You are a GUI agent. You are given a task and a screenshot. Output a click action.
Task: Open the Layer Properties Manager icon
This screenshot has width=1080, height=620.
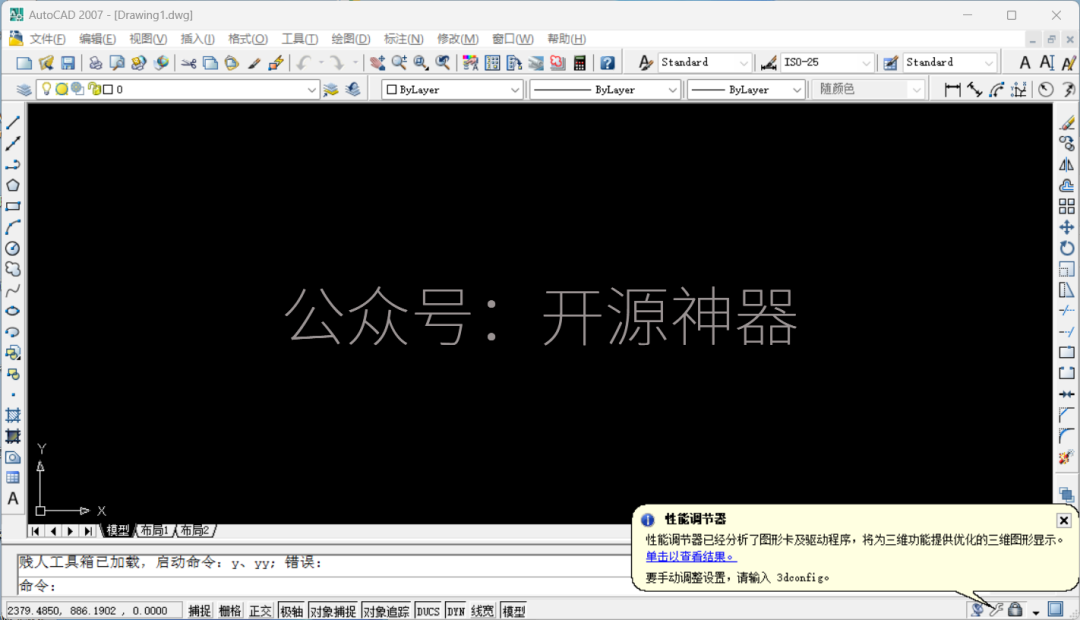(x=24, y=90)
